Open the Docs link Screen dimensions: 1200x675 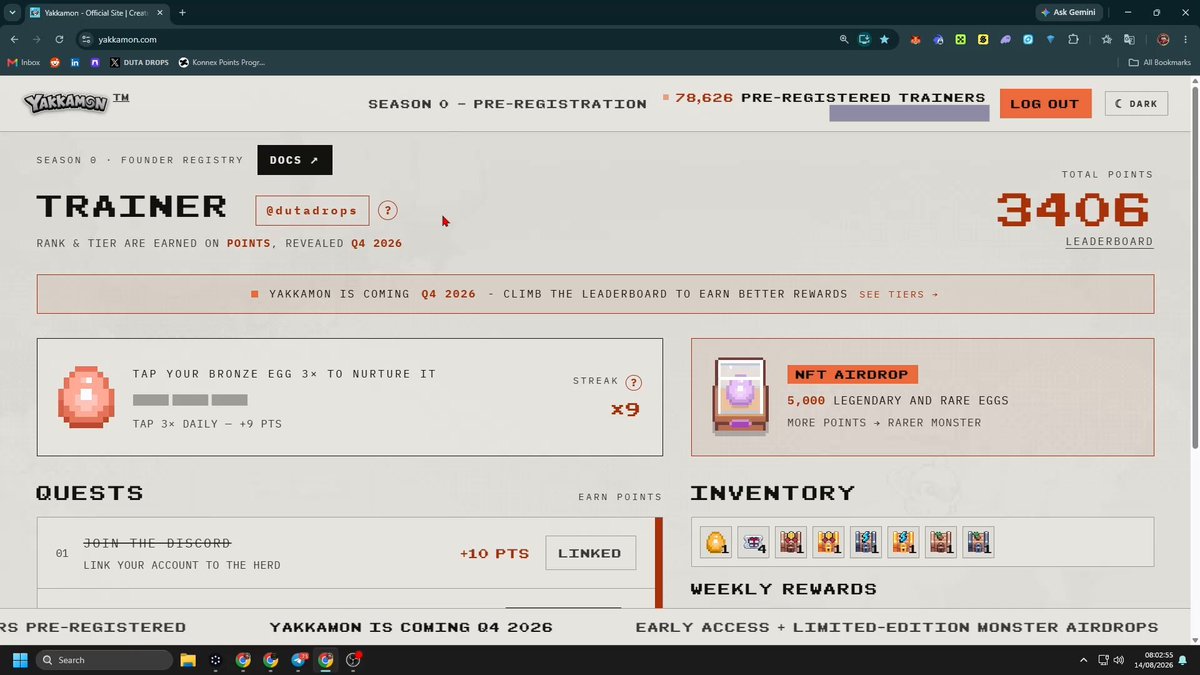click(x=294, y=160)
